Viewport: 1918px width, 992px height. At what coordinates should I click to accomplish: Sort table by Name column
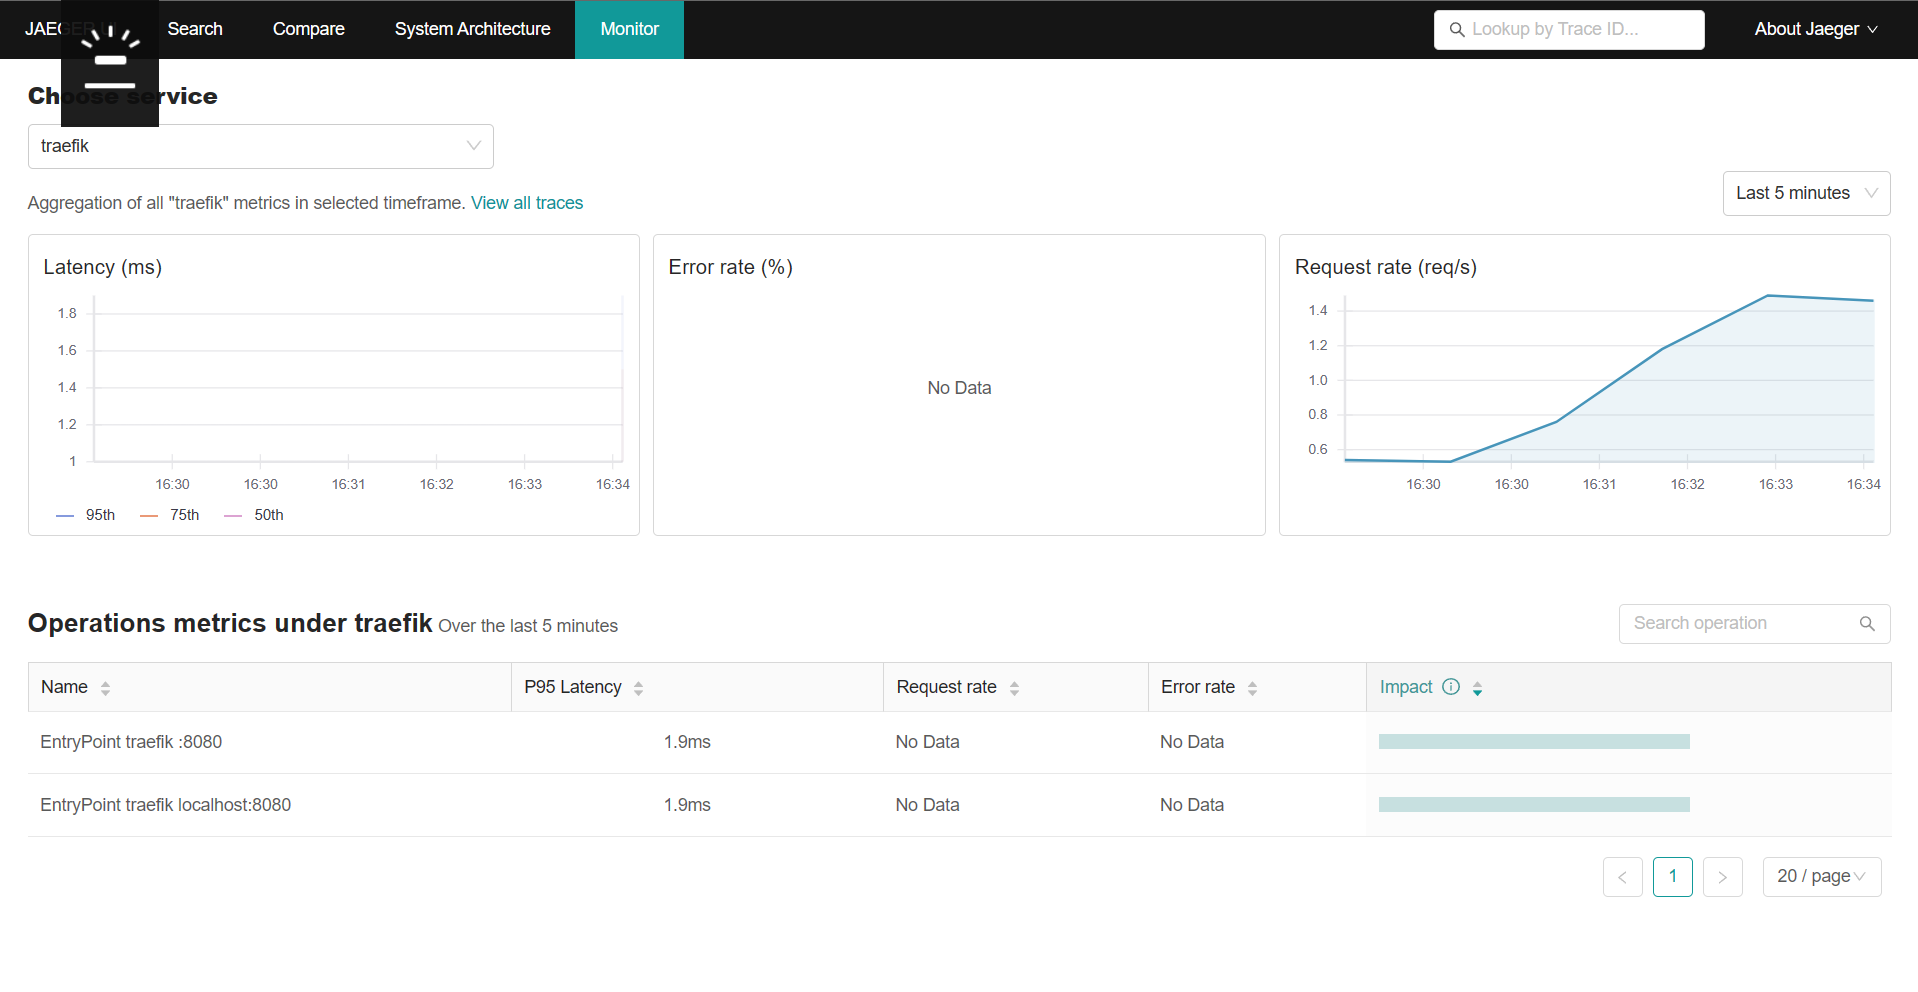click(105, 688)
